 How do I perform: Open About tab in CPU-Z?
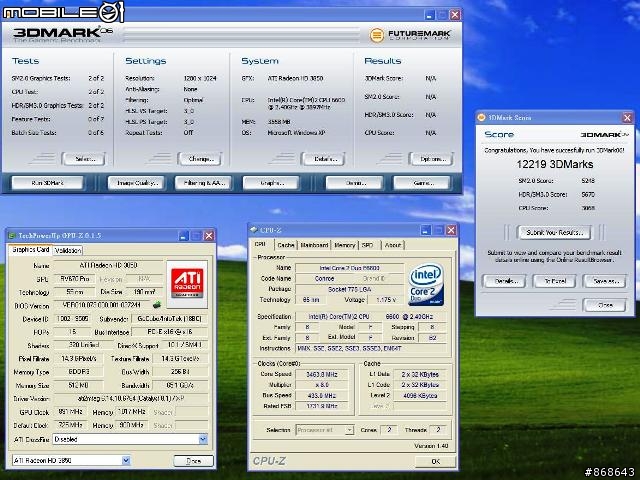393,245
